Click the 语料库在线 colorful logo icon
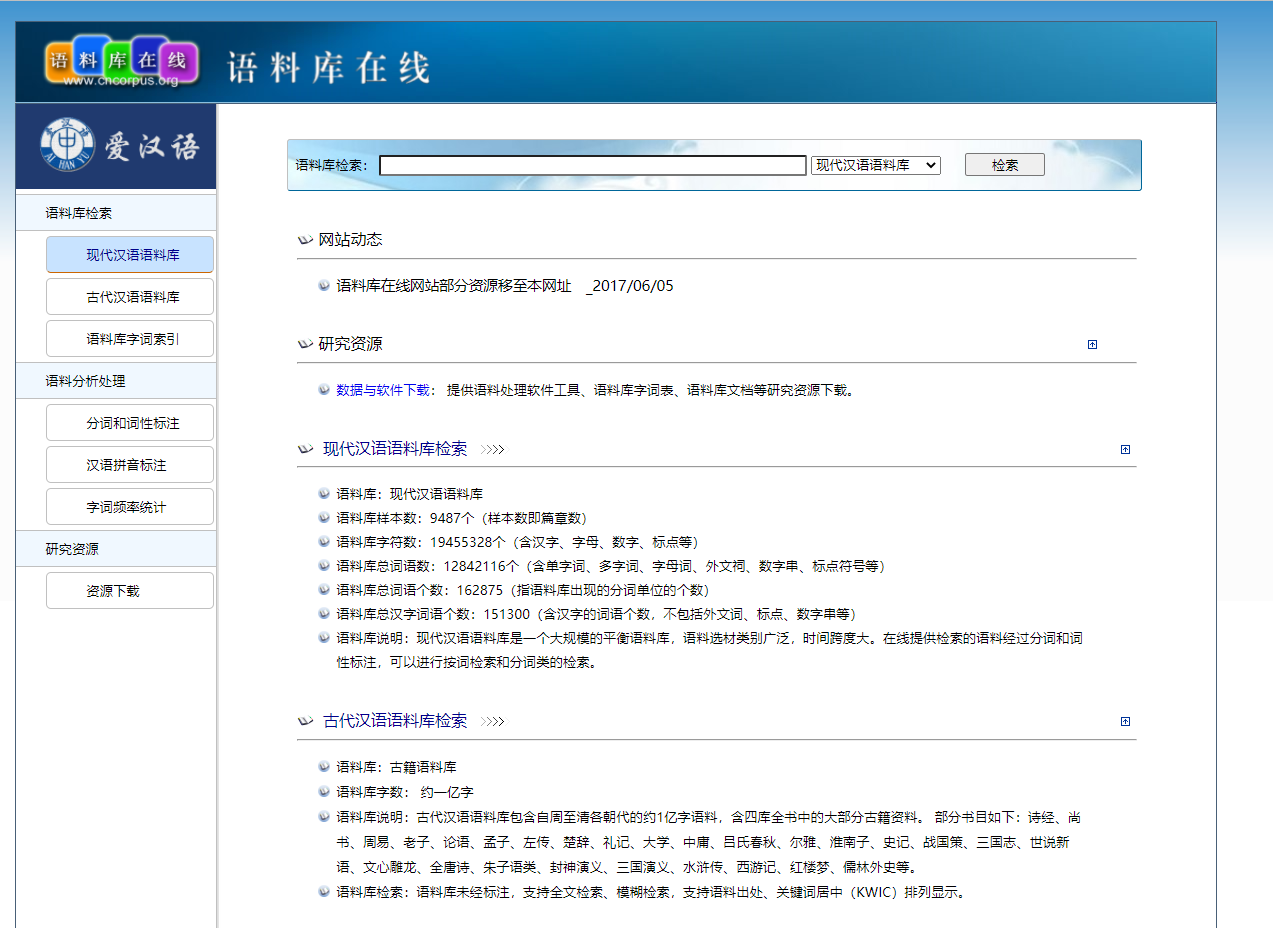 pos(121,61)
